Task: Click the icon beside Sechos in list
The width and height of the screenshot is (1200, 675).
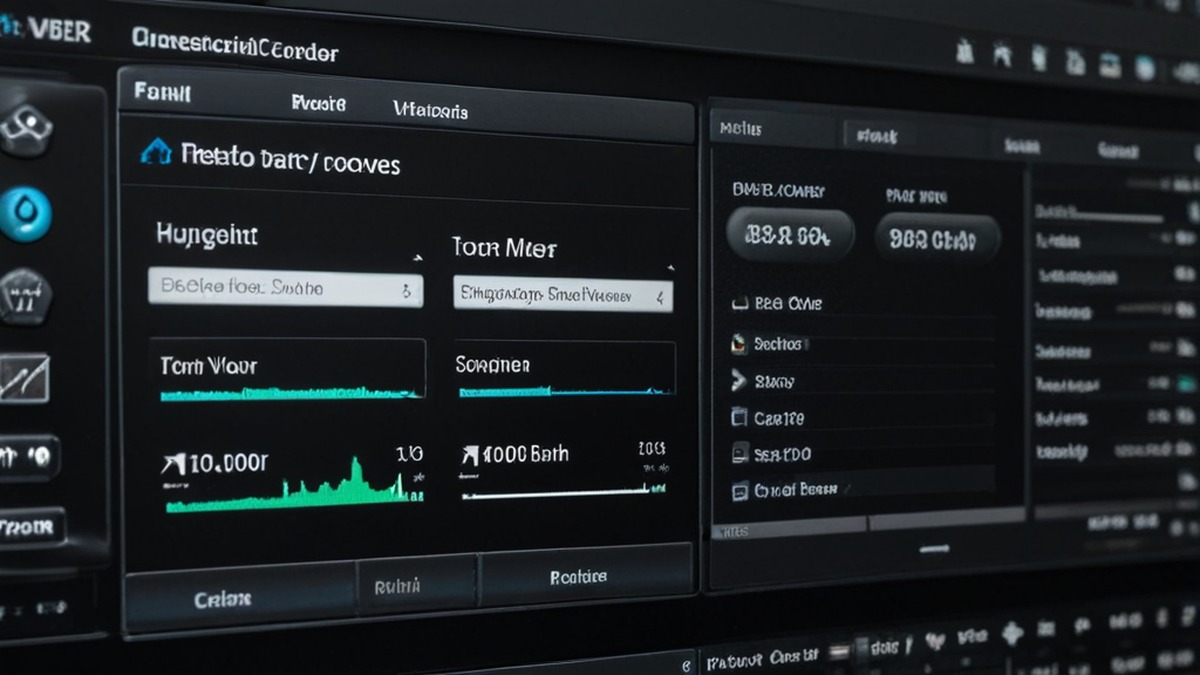Action: 738,343
